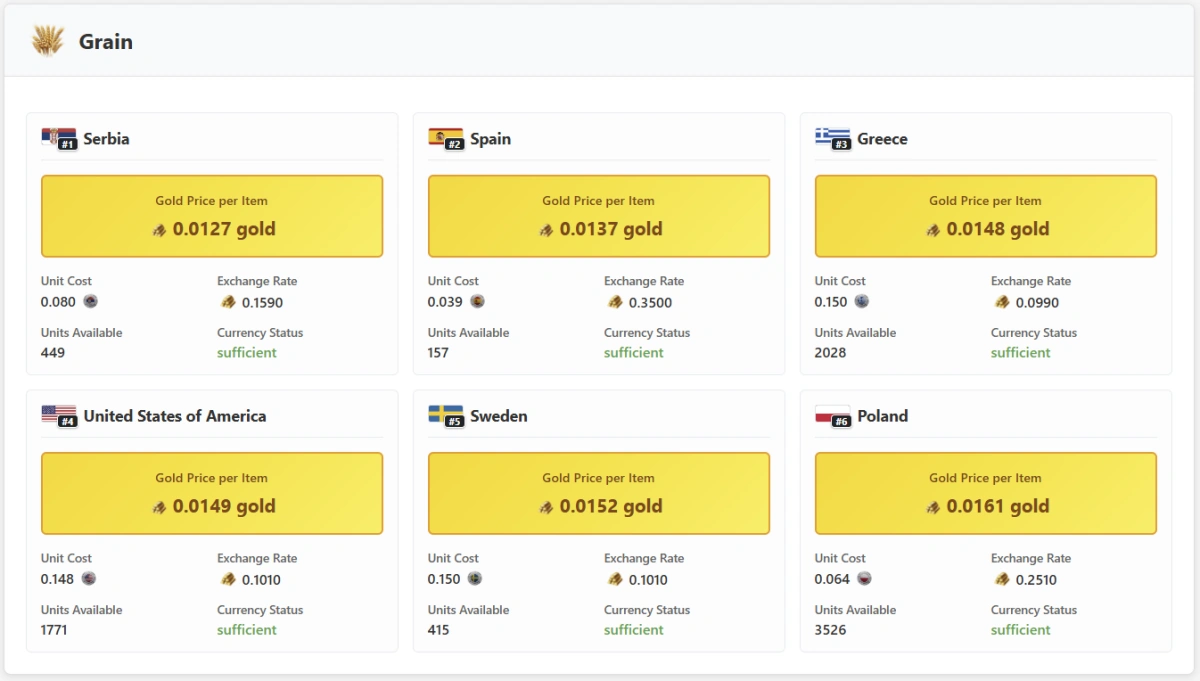Select Serbia's 0.0127 gold price box
Image resolution: width=1200 pixels, height=681 pixels.
[212, 216]
